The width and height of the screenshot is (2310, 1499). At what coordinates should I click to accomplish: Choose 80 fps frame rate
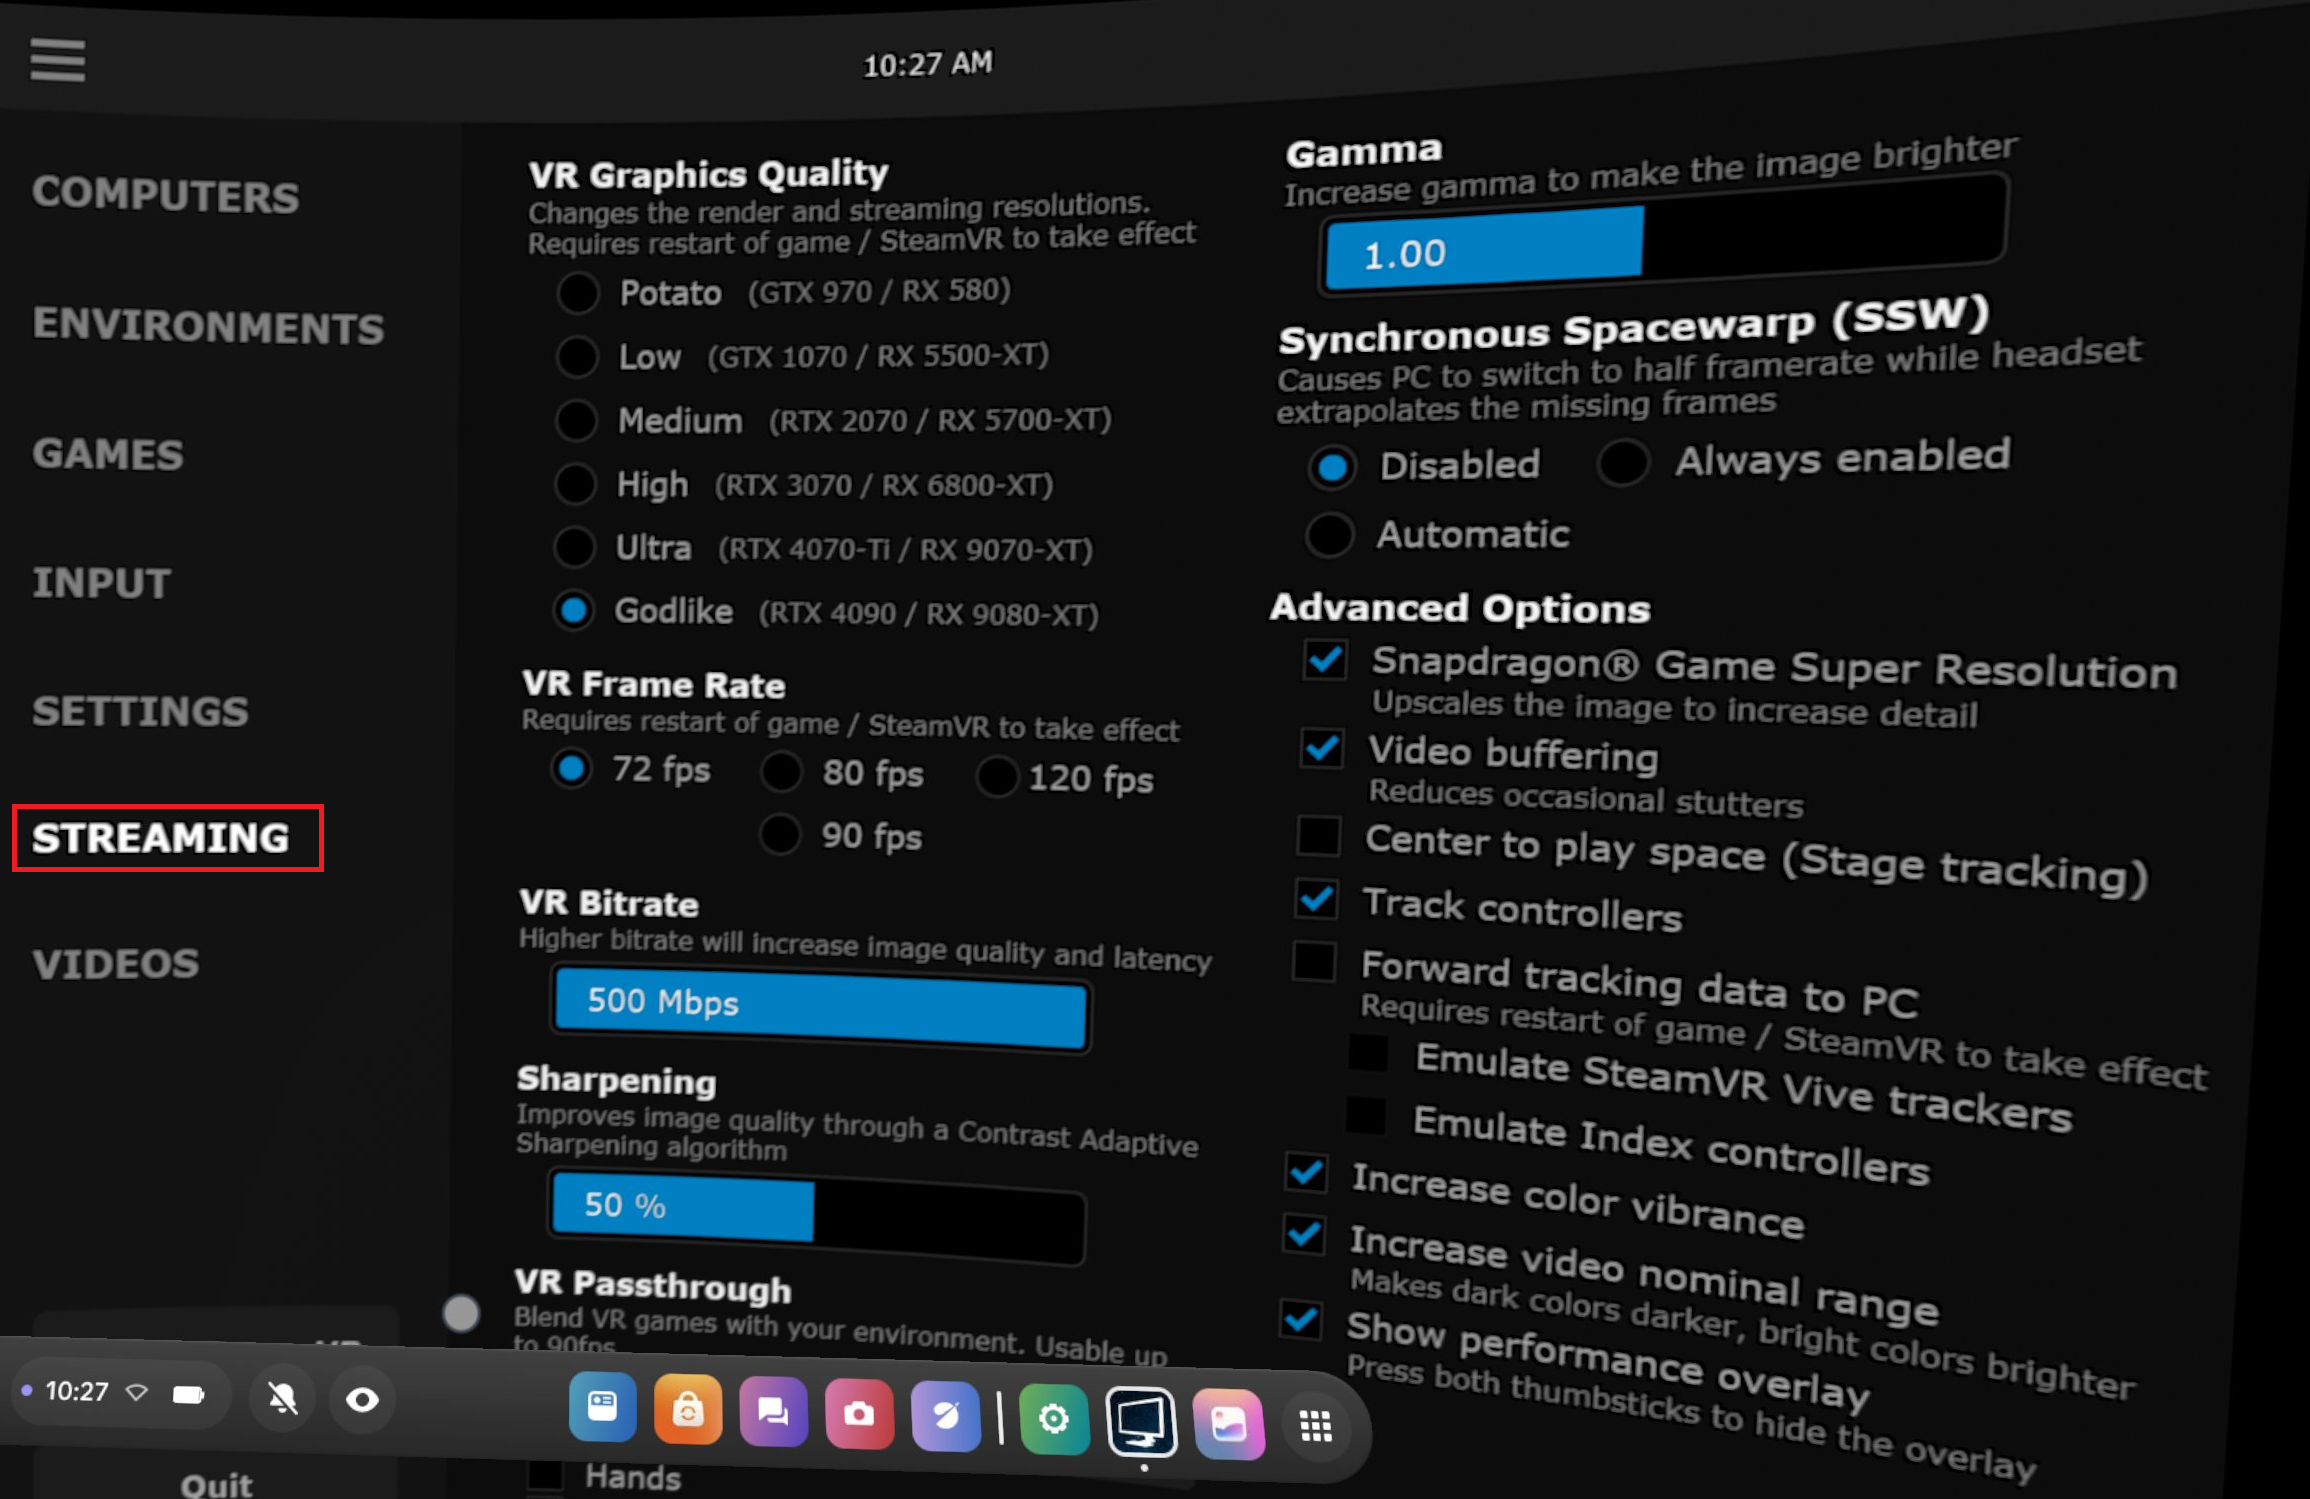click(781, 772)
